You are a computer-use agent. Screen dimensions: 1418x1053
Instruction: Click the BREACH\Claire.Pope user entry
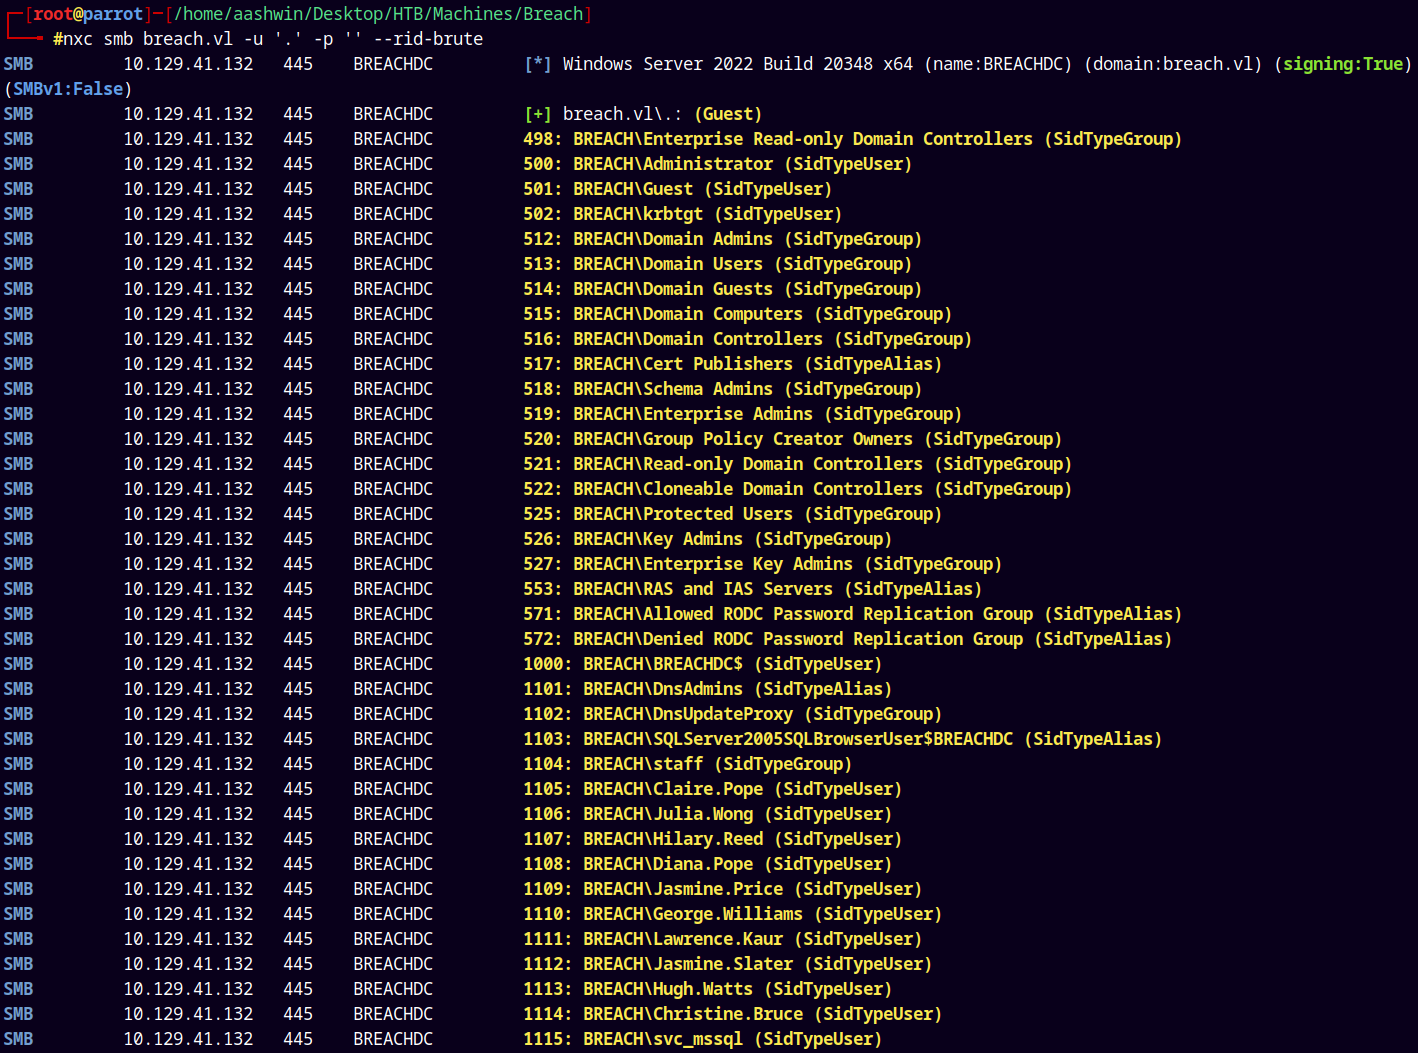tap(741, 789)
